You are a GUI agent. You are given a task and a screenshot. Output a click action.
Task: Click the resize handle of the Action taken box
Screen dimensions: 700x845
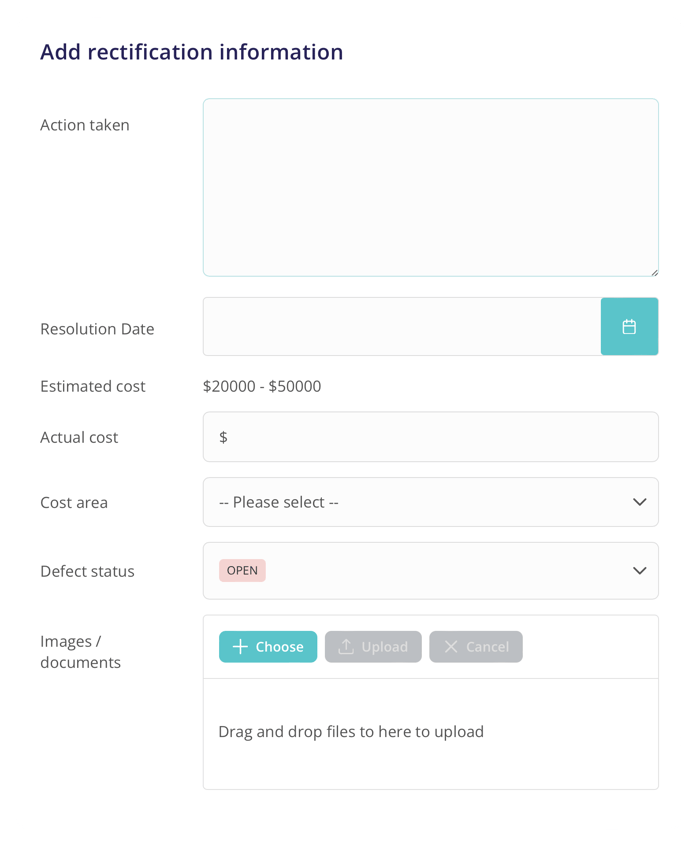coord(655,272)
